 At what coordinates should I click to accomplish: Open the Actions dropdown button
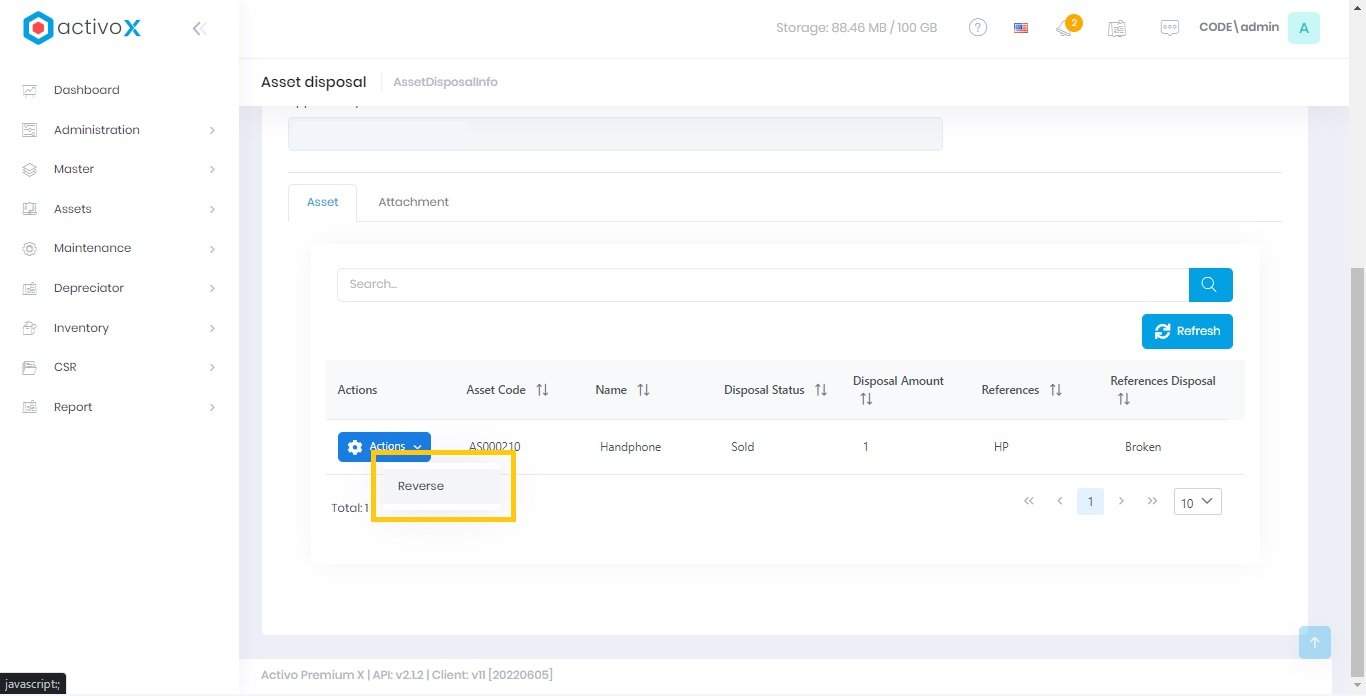(x=384, y=447)
